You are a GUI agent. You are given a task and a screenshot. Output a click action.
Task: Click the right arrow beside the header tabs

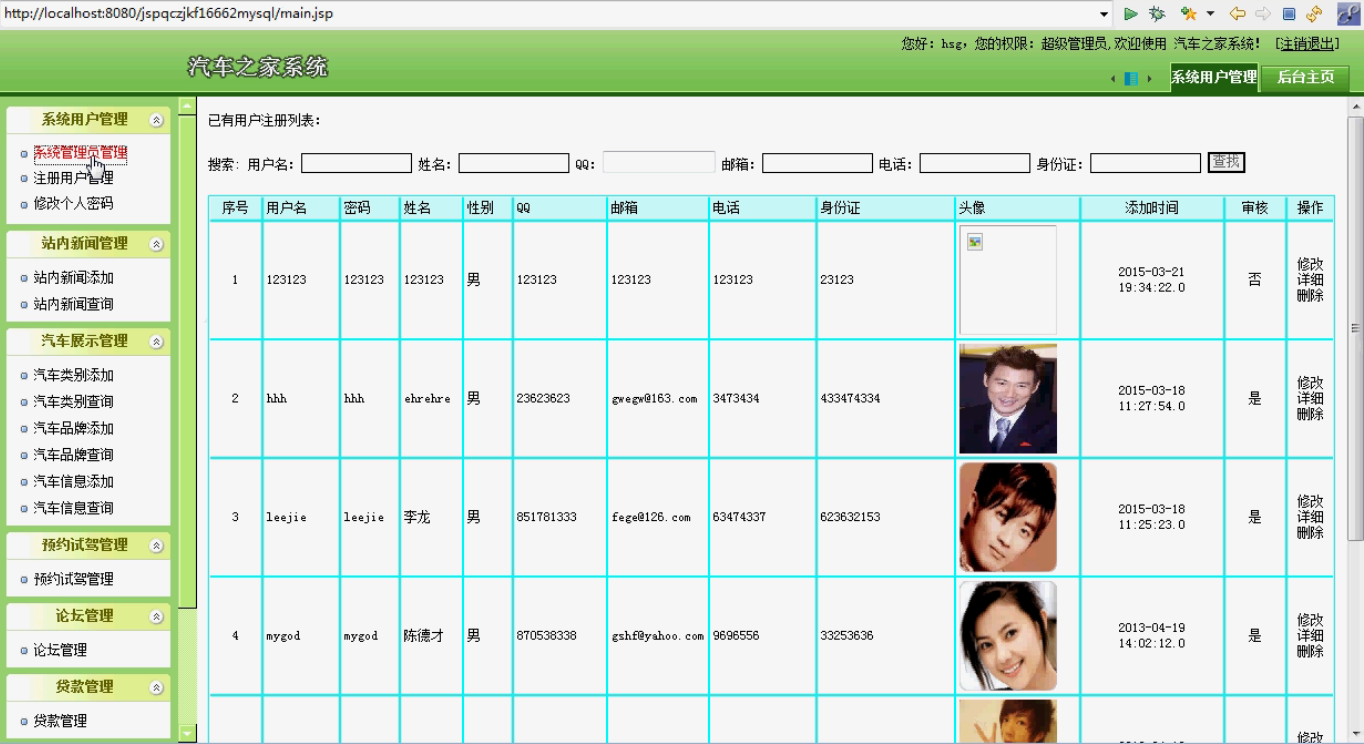1149,79
